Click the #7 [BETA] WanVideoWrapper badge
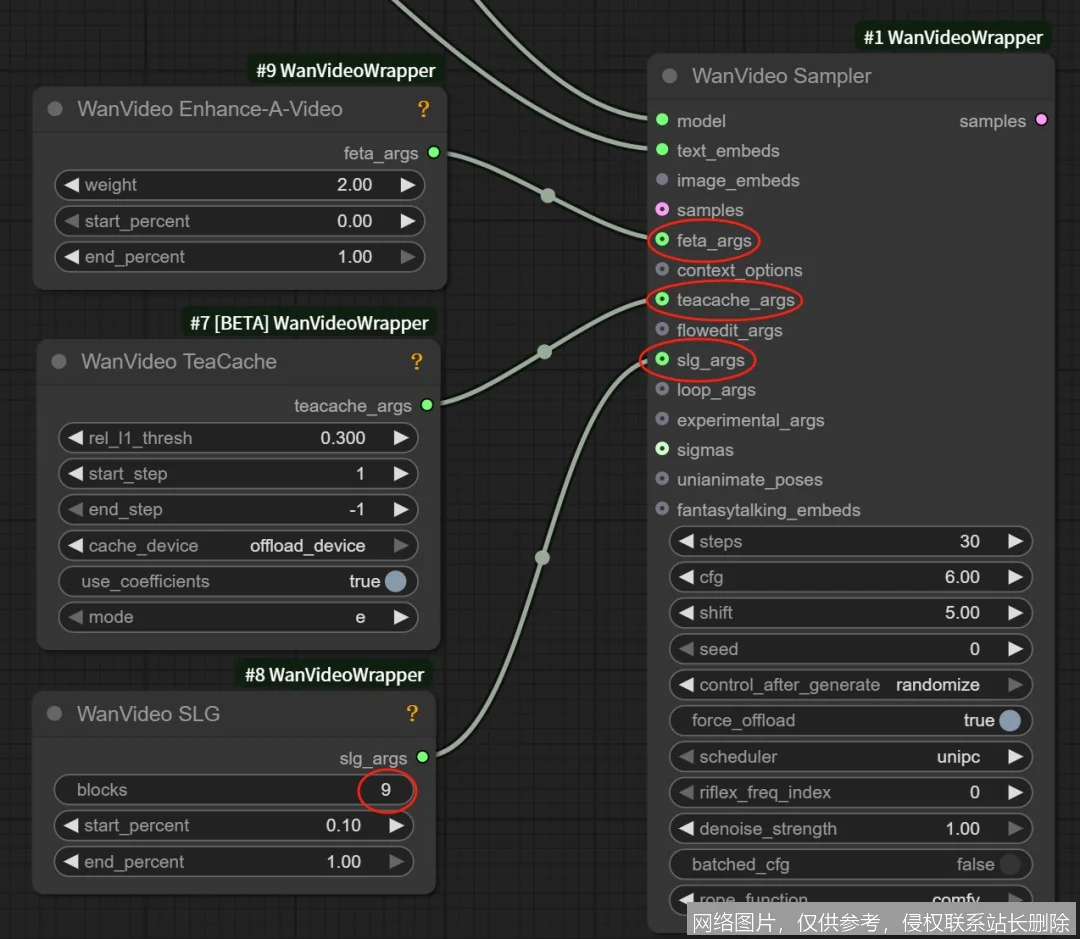This screenshot has width=1080, height=939. pos(309,323)
